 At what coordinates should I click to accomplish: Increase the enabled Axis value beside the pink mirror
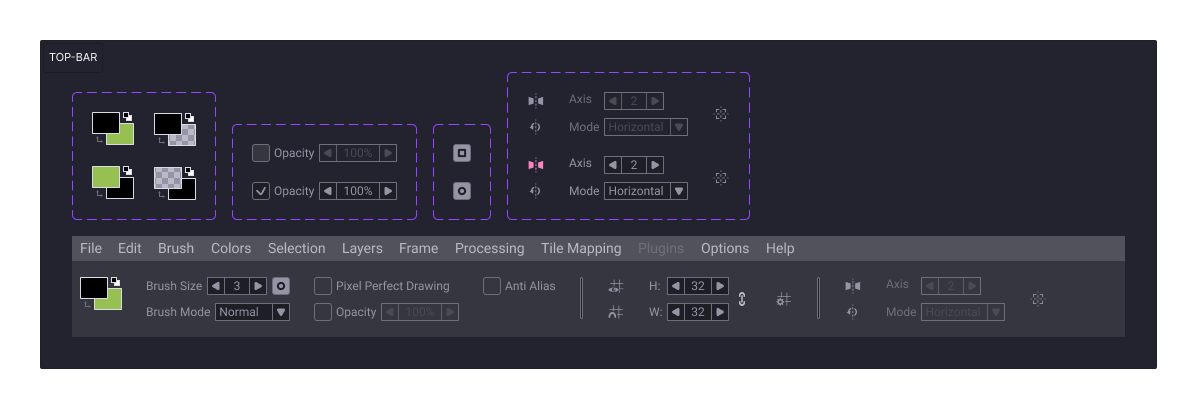pyautogui.click(x=655, y=165)
